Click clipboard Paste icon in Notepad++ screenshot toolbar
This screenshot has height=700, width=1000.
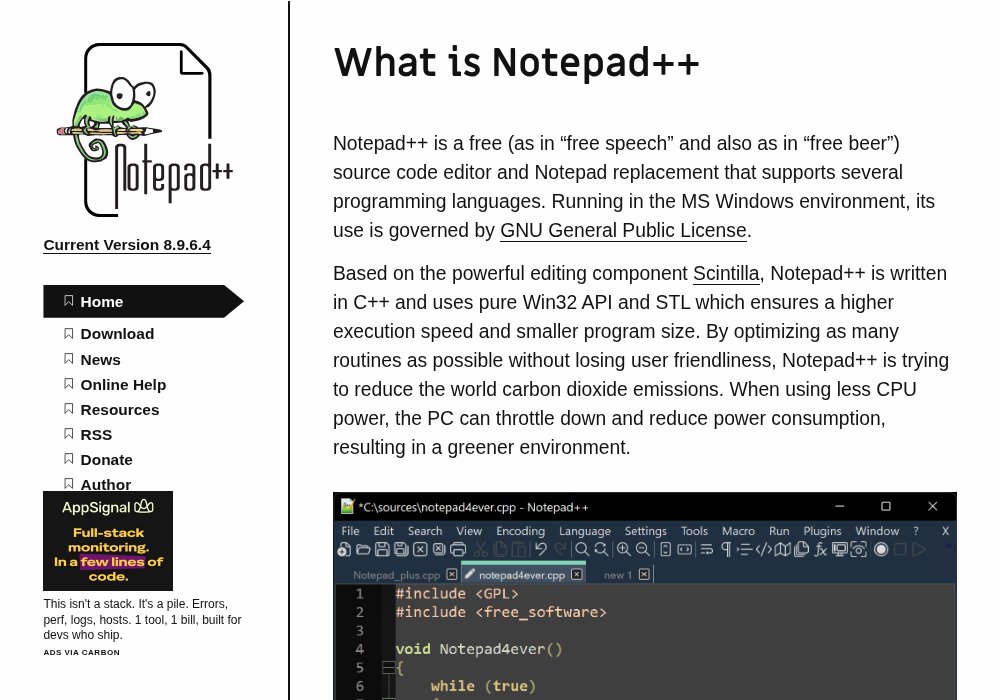tap(519, 550)
